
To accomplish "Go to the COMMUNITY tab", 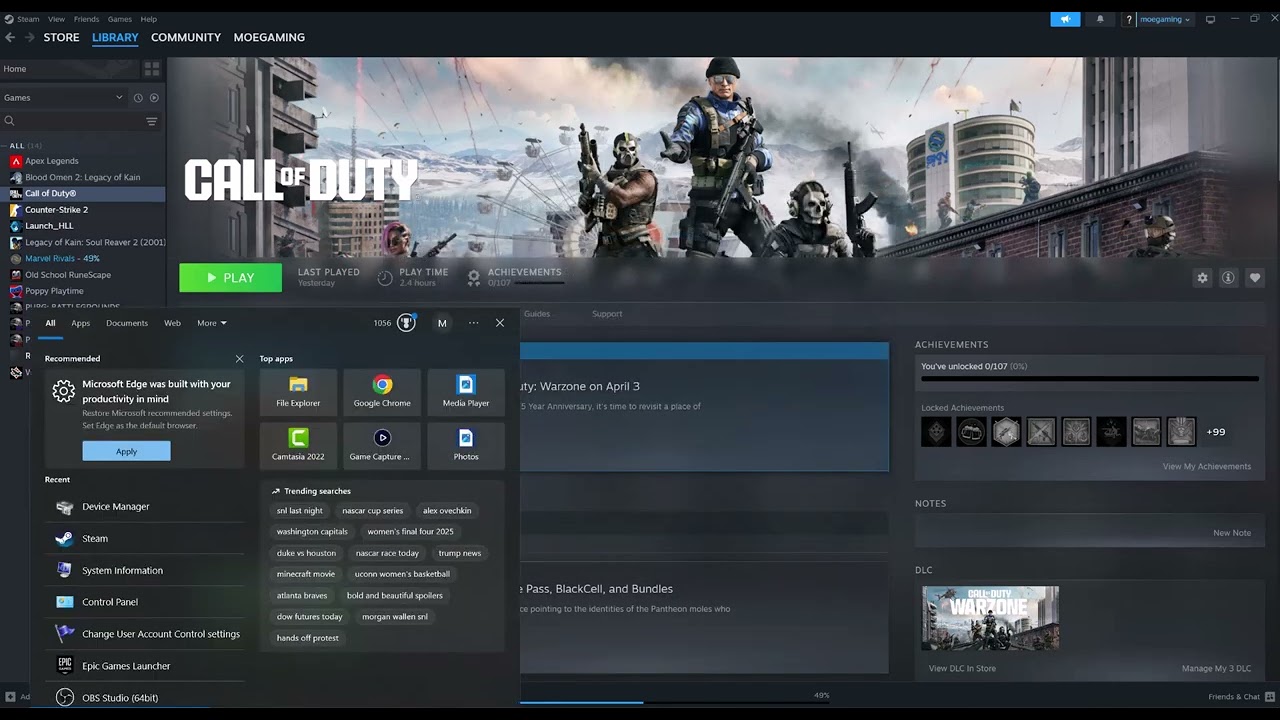I will click(186, 37).
